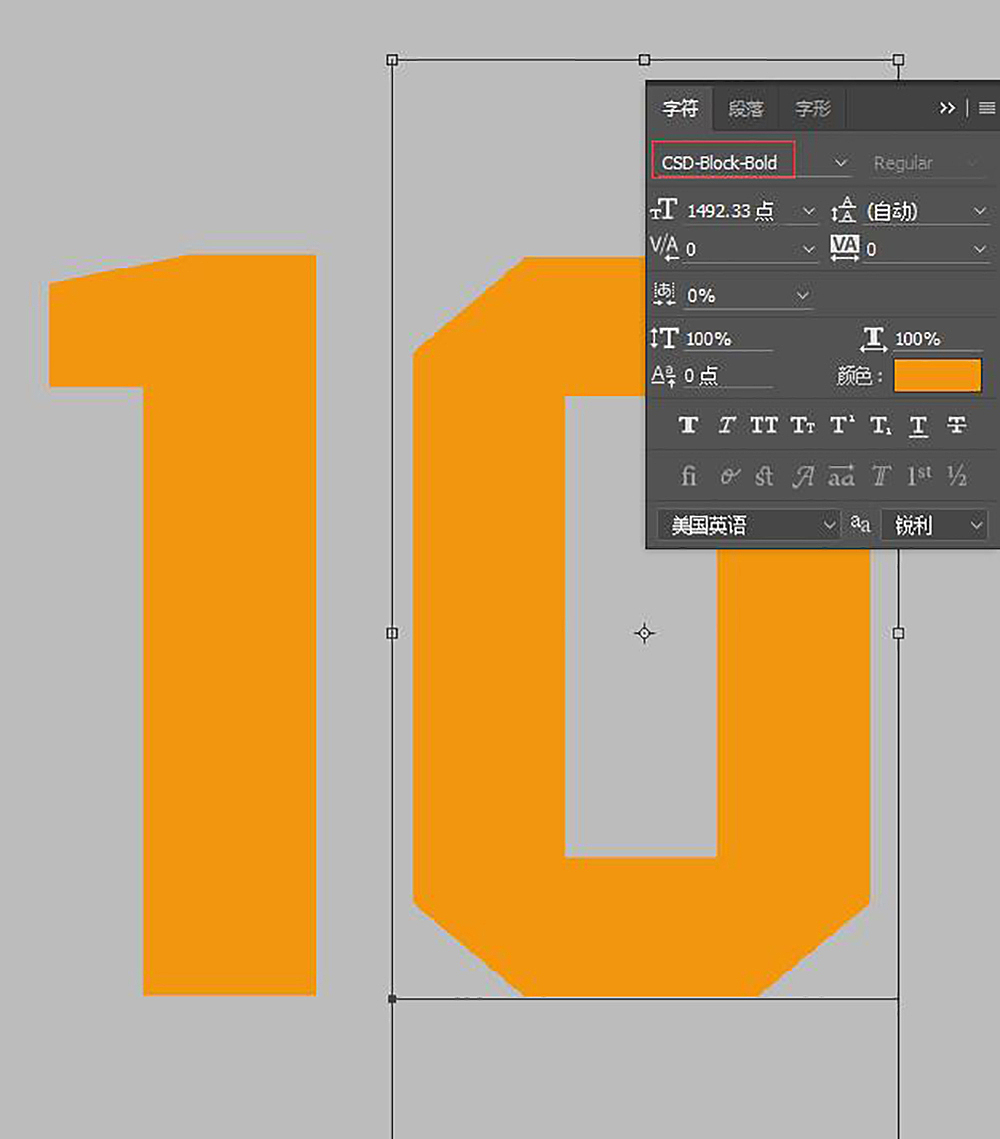
Task: Click the ordinals 1st icon
Action: [x=919, y=476]
